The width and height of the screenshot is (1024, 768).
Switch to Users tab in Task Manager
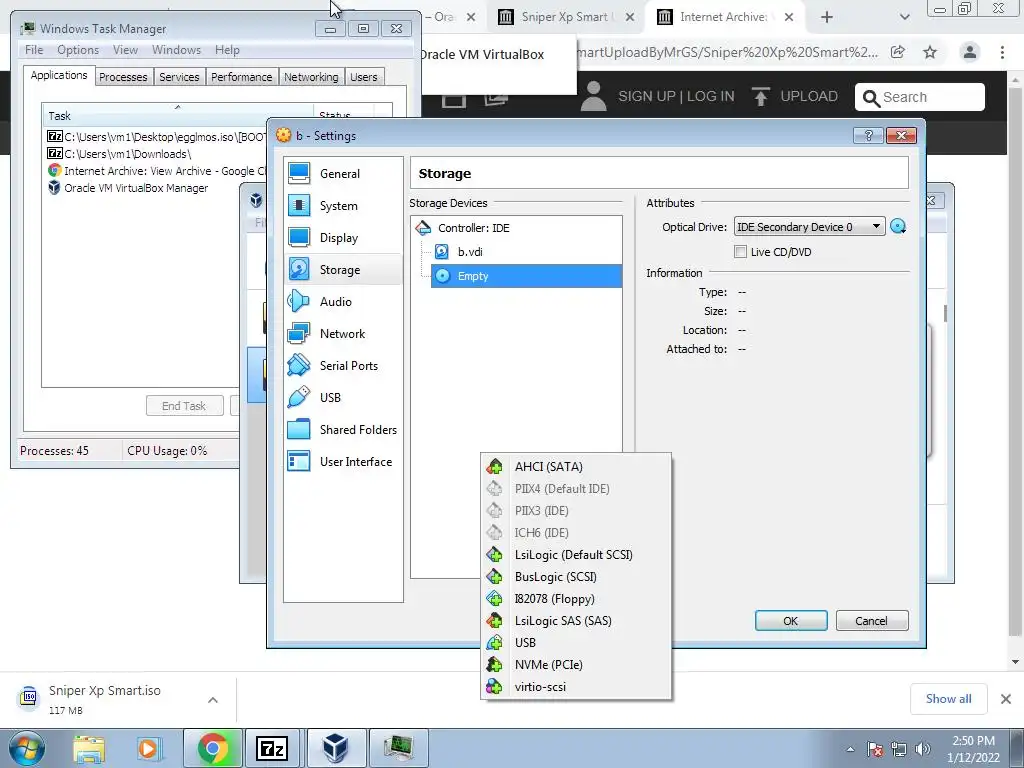364,77
